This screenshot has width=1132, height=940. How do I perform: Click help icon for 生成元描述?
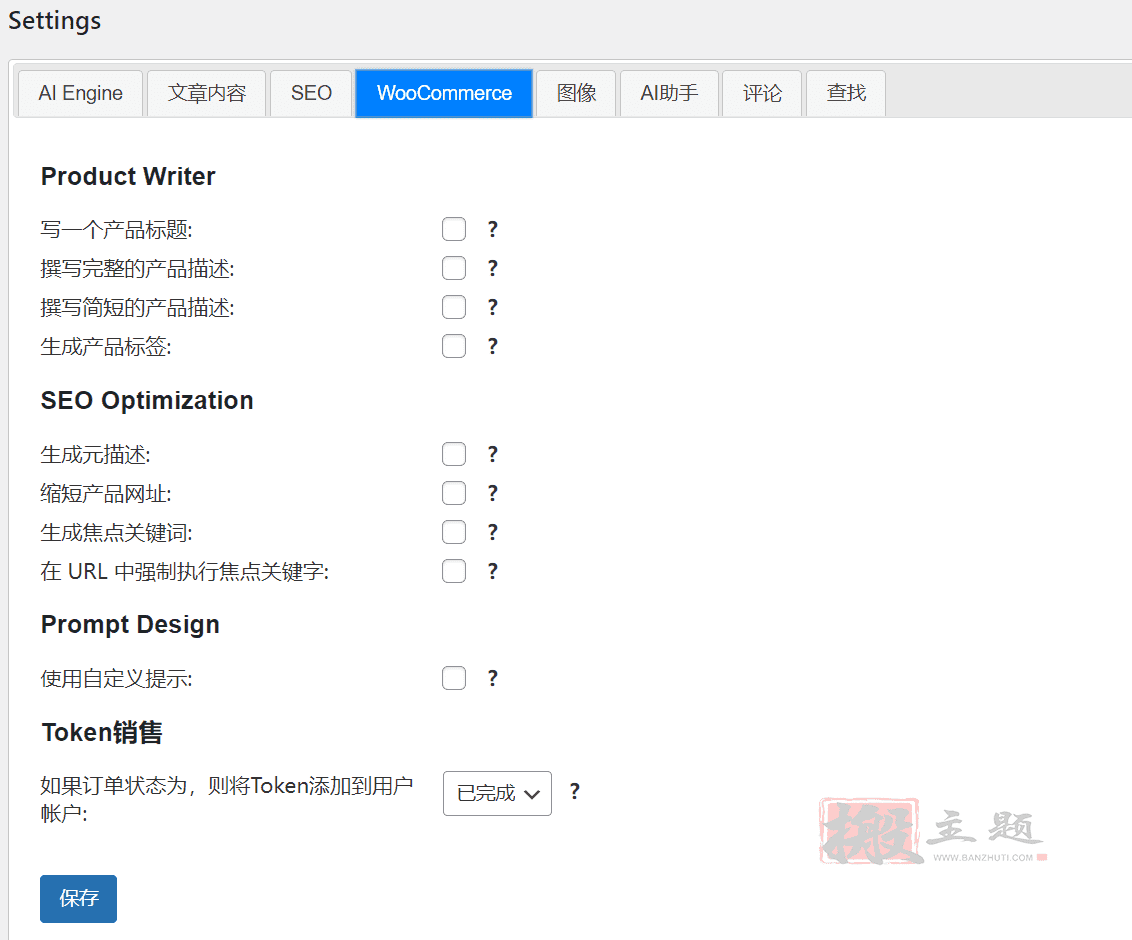point(492,455)
